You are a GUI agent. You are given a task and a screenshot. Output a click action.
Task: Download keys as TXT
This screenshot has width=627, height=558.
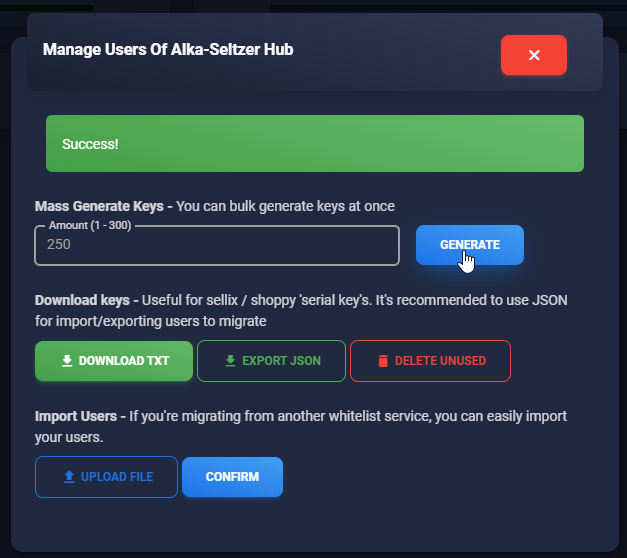(x=114, y=361)
